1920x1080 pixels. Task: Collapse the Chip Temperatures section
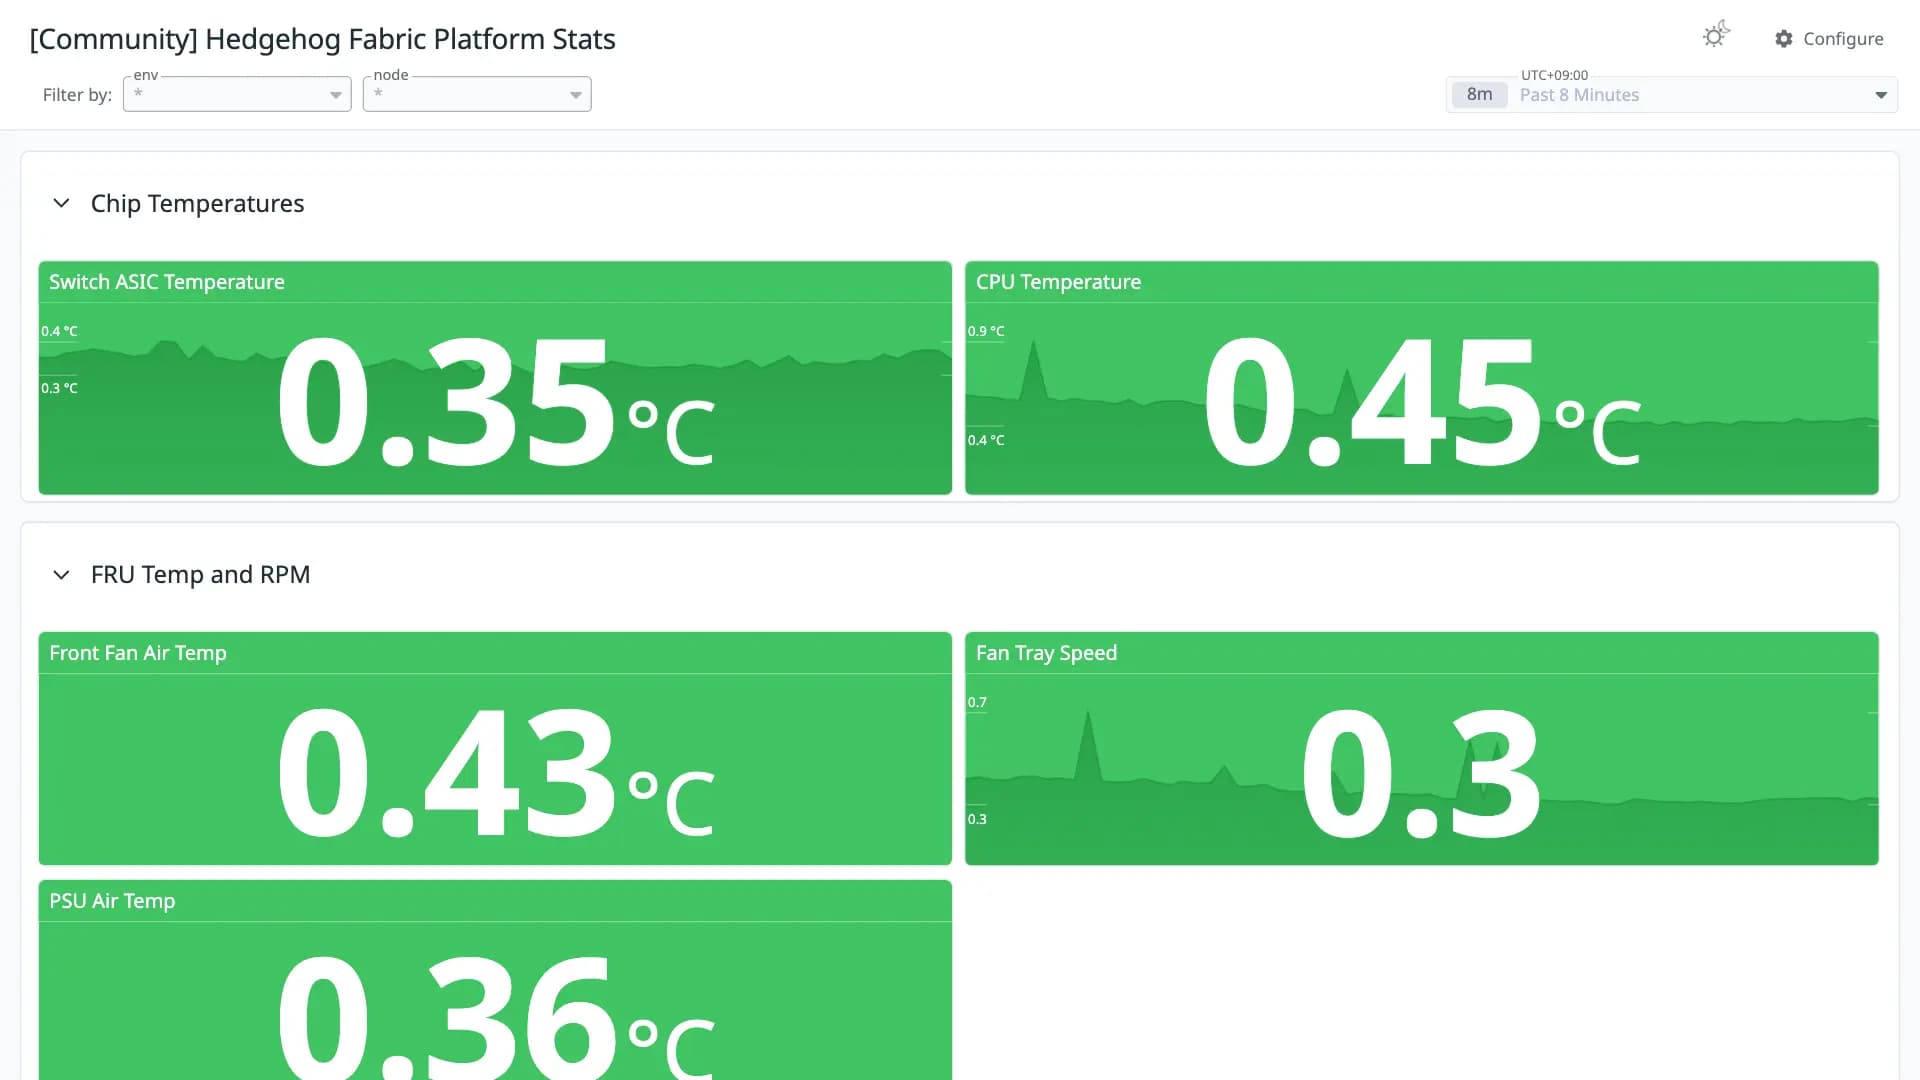point(61,203)
